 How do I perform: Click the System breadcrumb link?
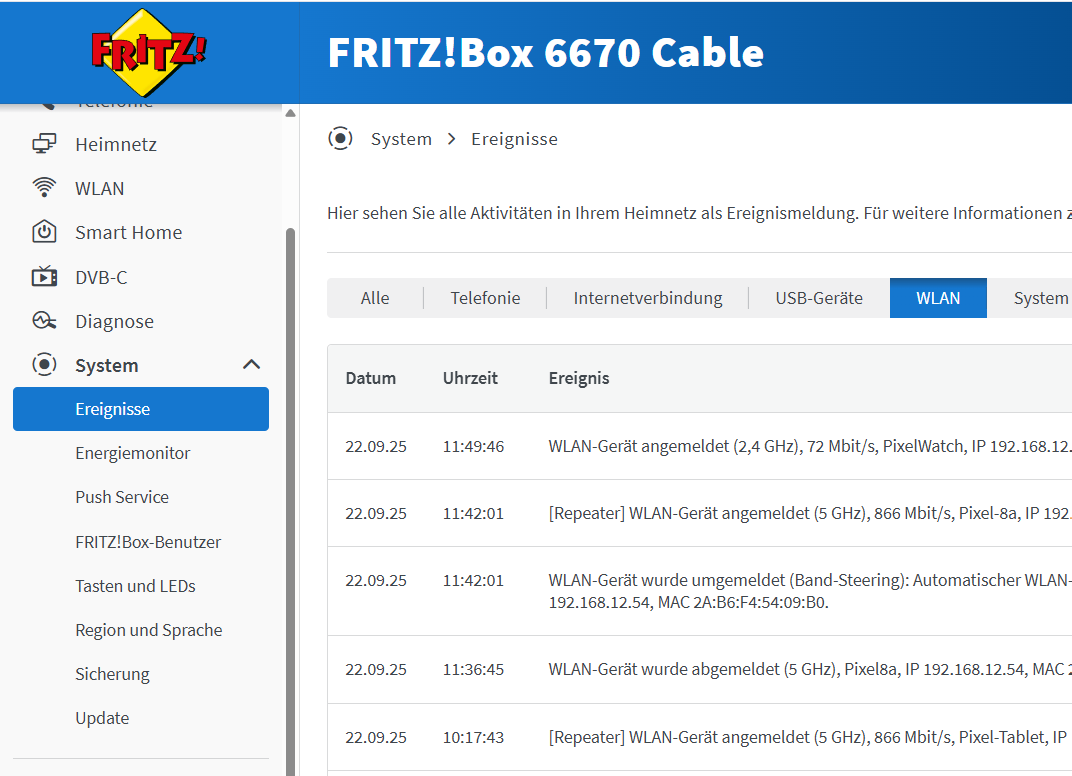(x=401, y=139)
